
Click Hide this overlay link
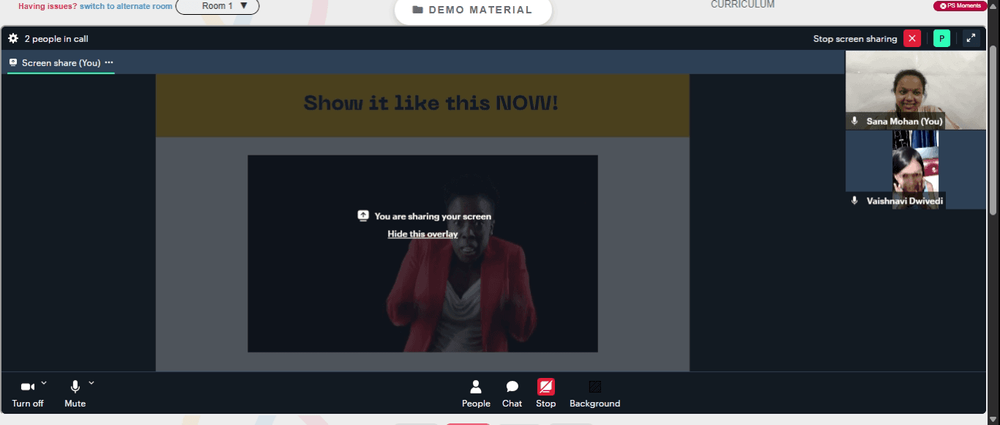[423, 234]
